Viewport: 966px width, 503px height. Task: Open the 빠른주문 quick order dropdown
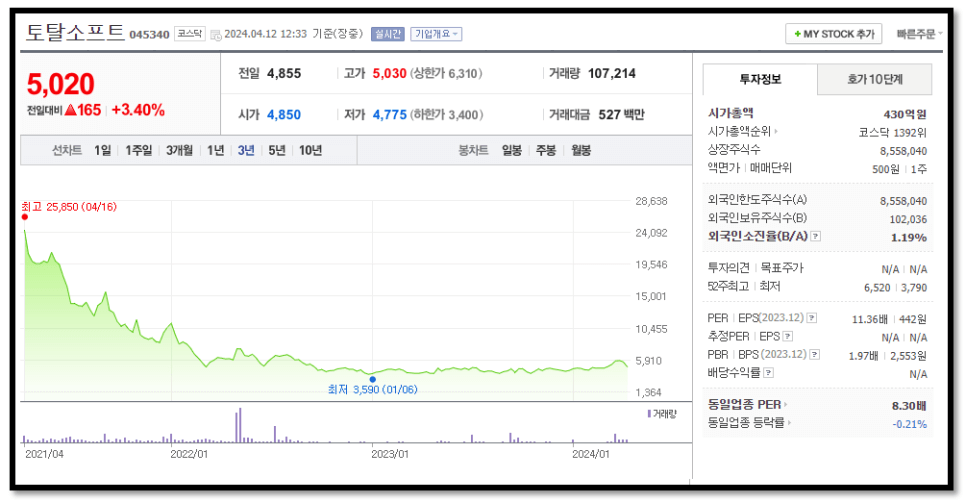tap(919, 34)
